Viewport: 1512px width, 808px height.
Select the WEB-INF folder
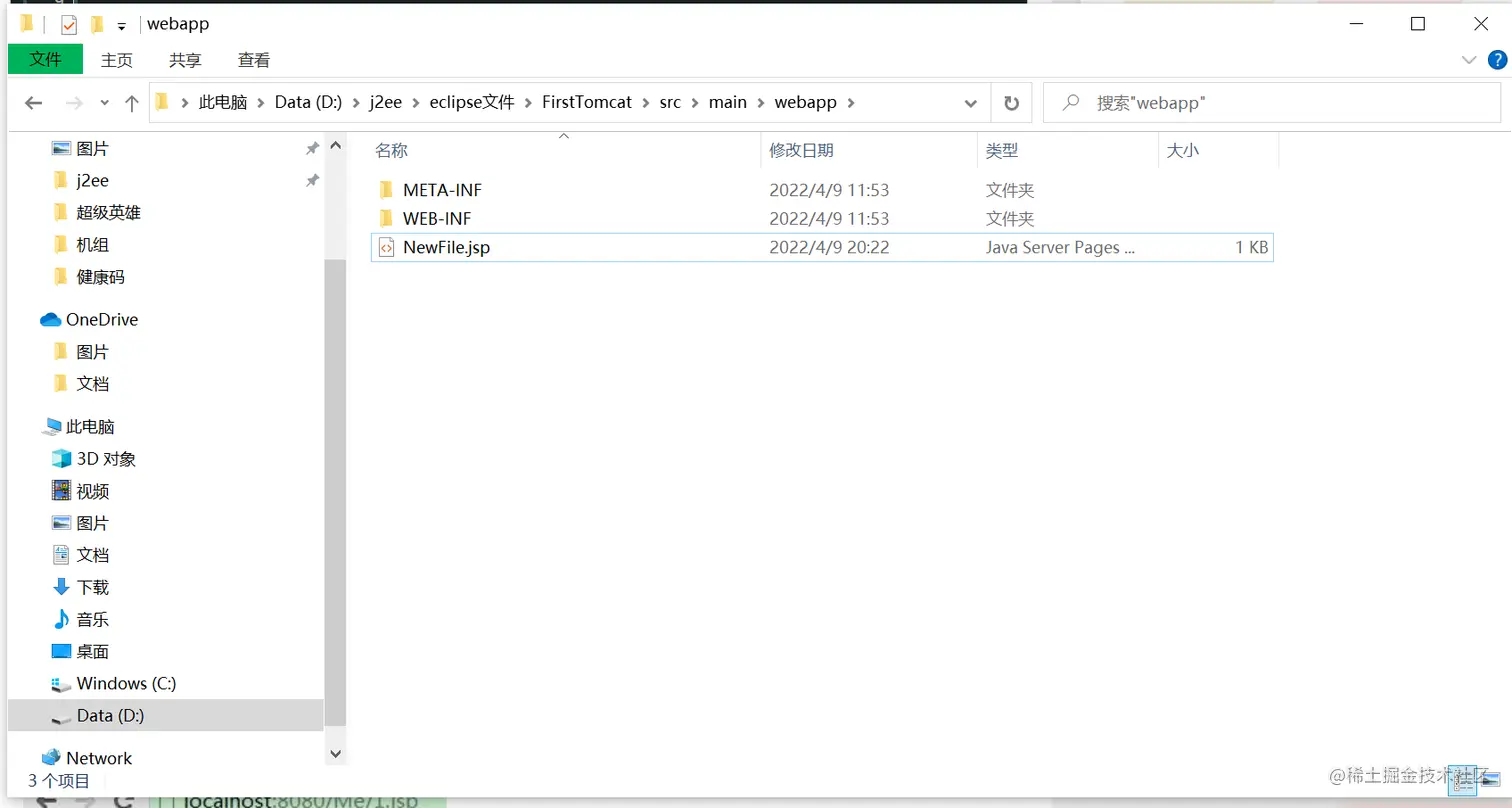[x=437, y=218]
